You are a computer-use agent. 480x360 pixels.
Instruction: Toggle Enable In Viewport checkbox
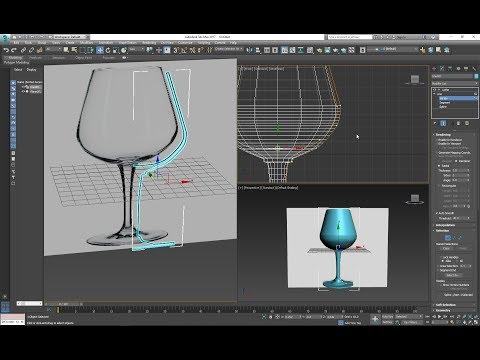436,144
